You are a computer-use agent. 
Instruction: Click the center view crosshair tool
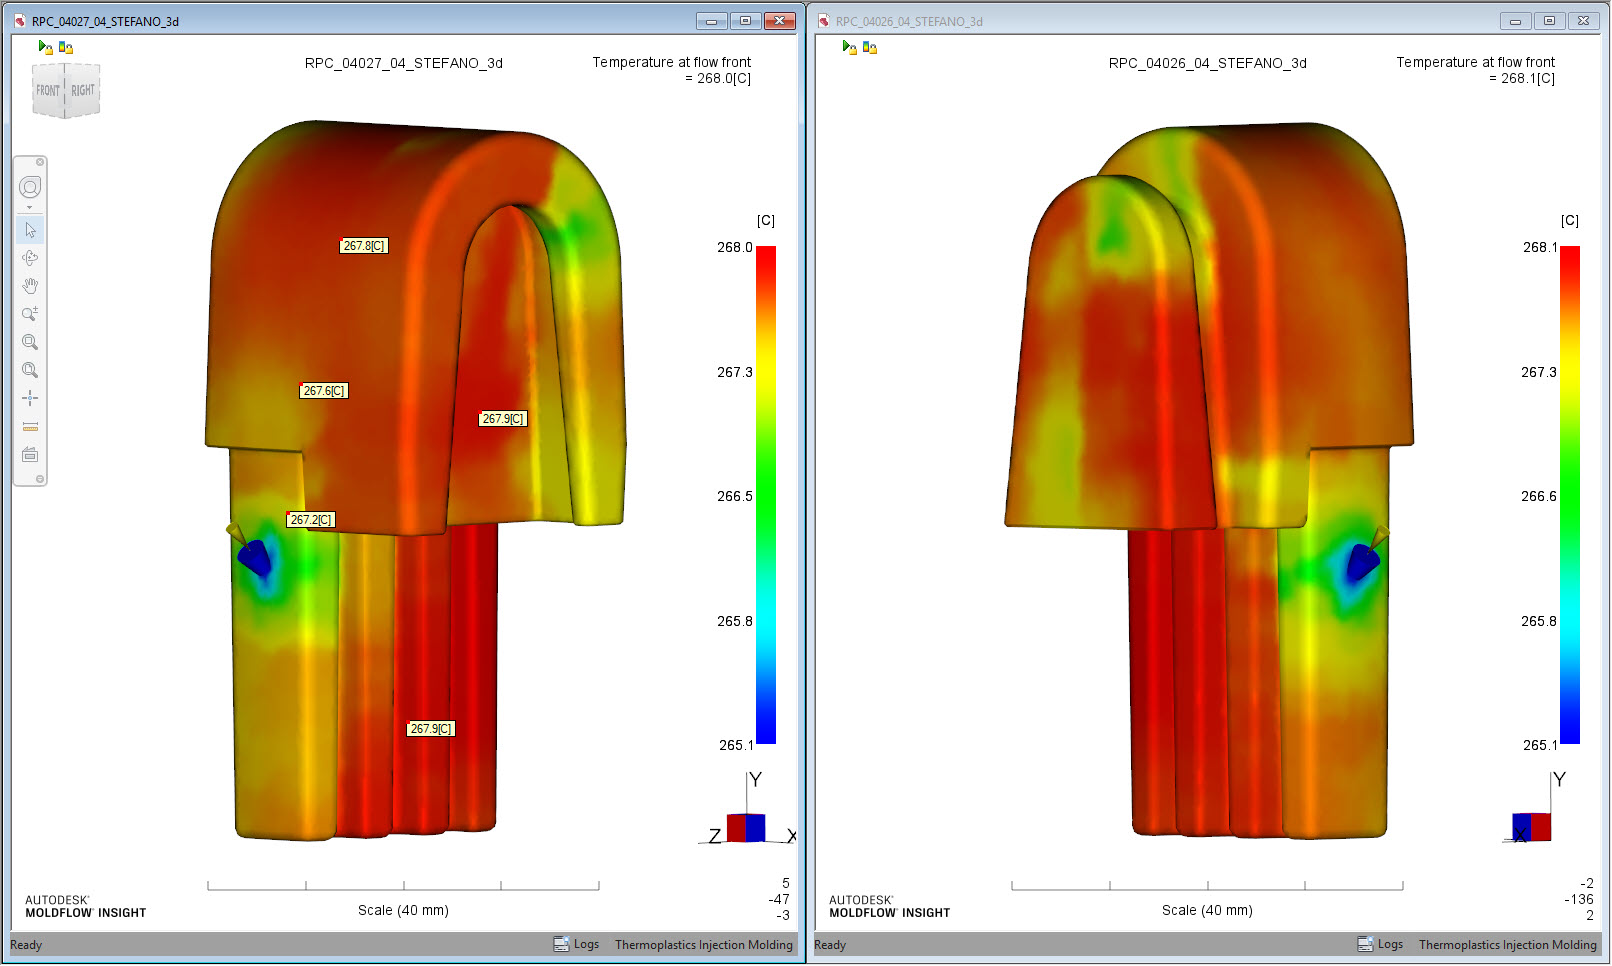[30, 397]
